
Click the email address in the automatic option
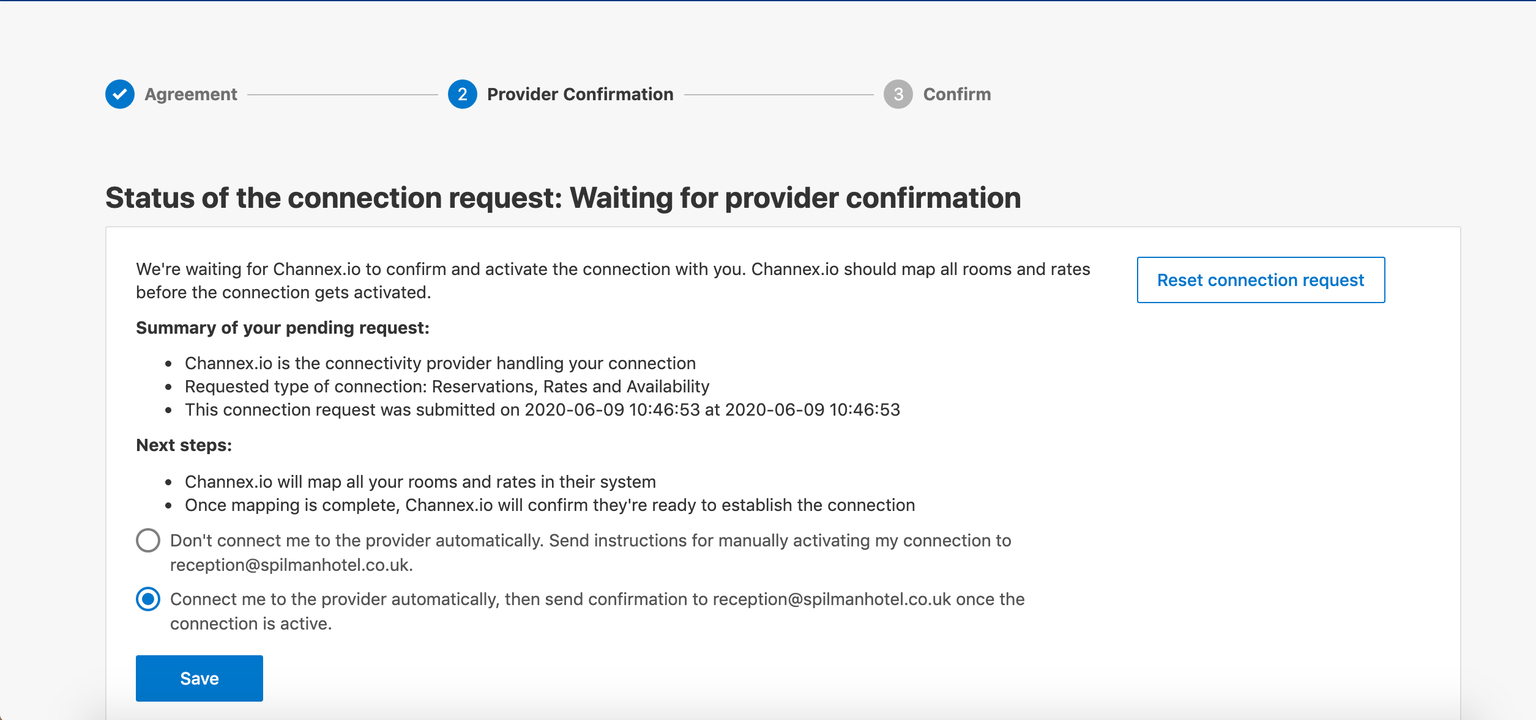(832, 599)
